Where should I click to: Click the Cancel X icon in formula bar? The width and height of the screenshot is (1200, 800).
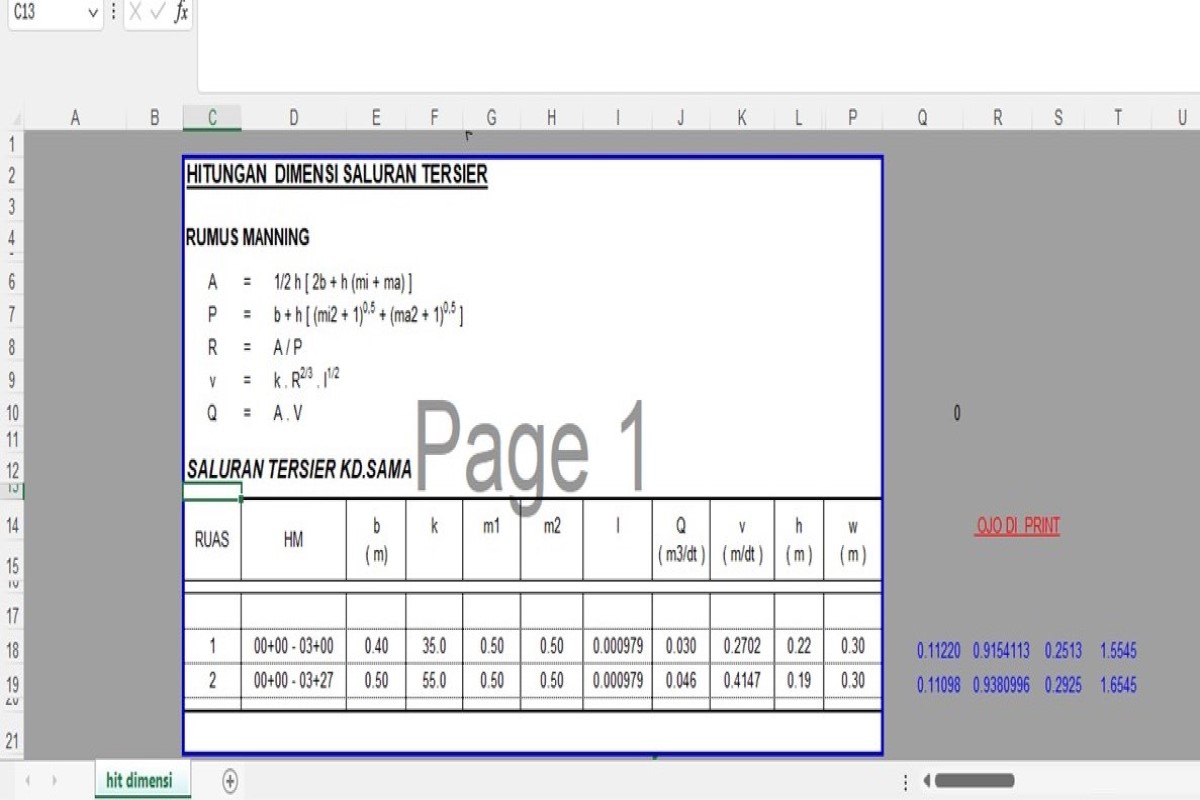[x=136, y=13]
